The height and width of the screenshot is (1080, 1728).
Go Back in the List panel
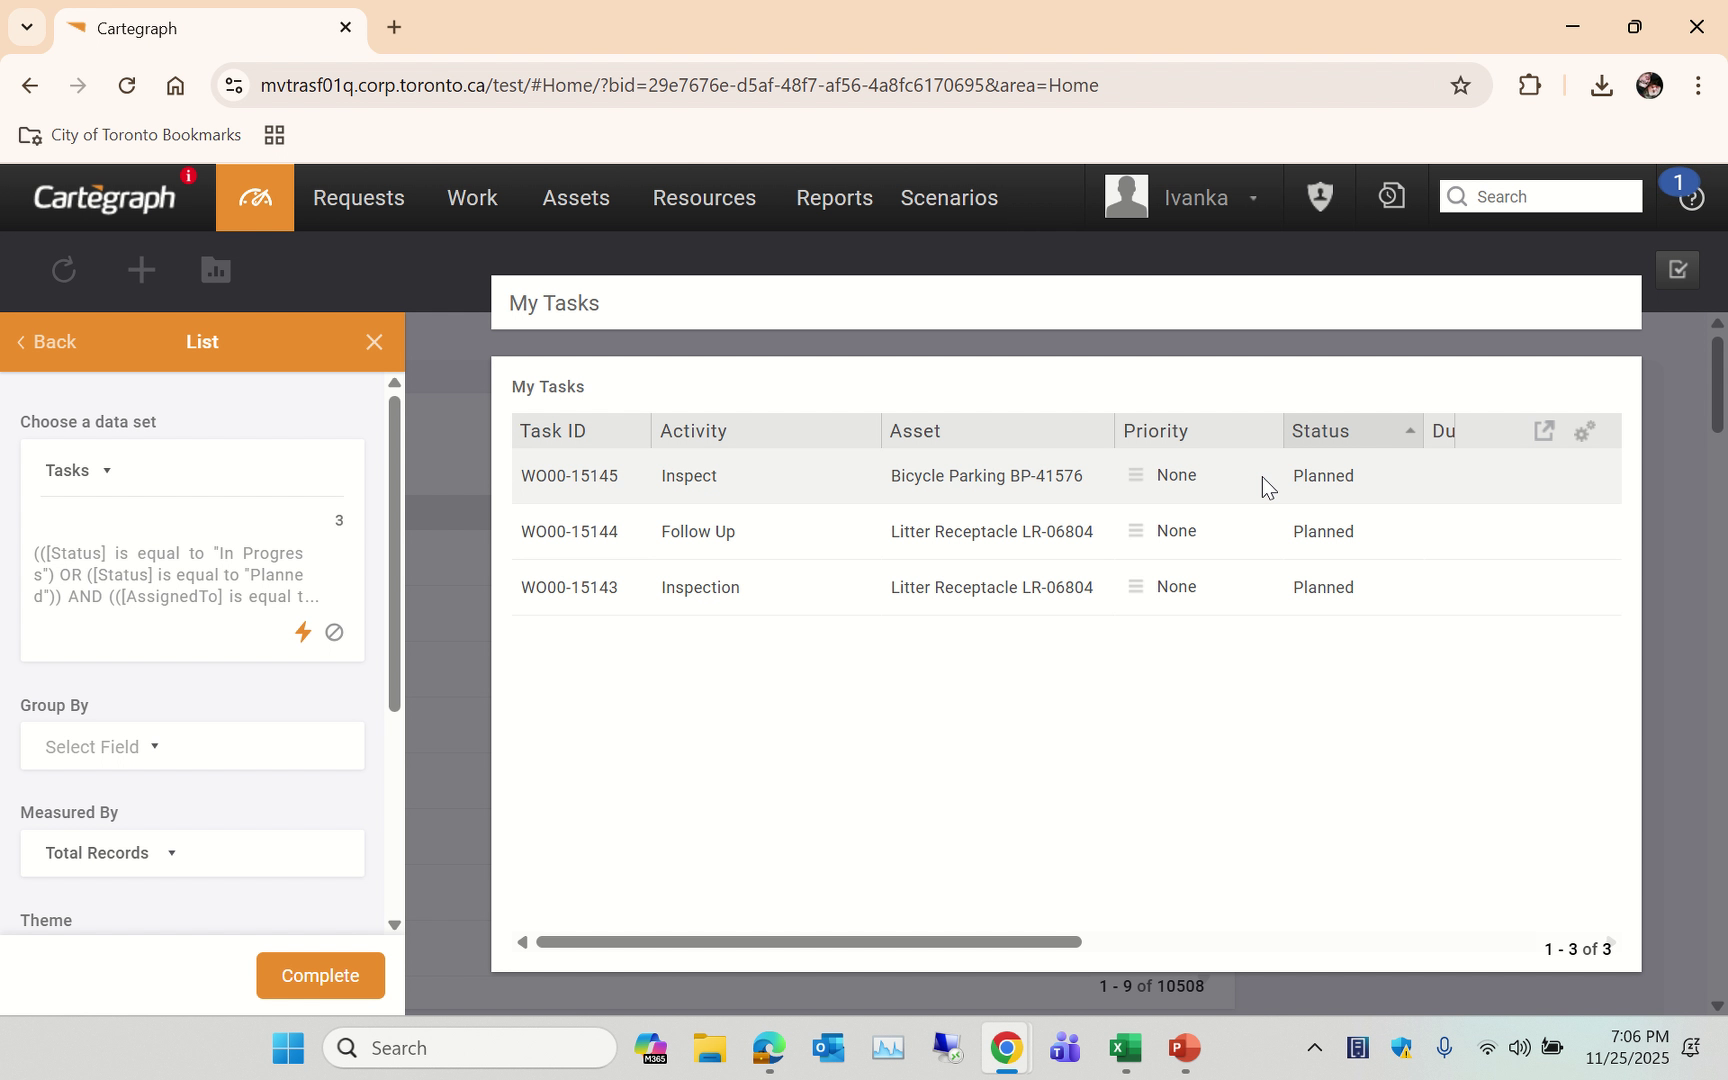(x=46, y=341)
